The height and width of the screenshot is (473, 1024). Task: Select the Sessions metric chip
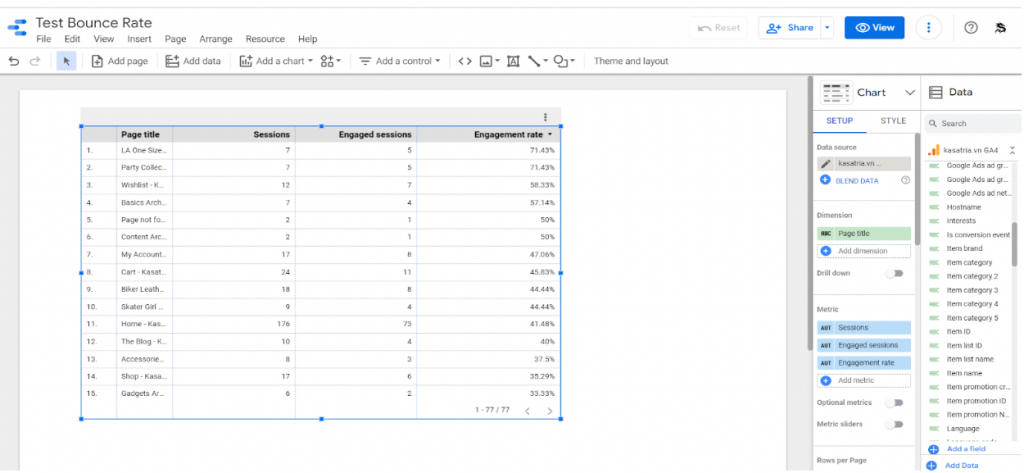863,327
